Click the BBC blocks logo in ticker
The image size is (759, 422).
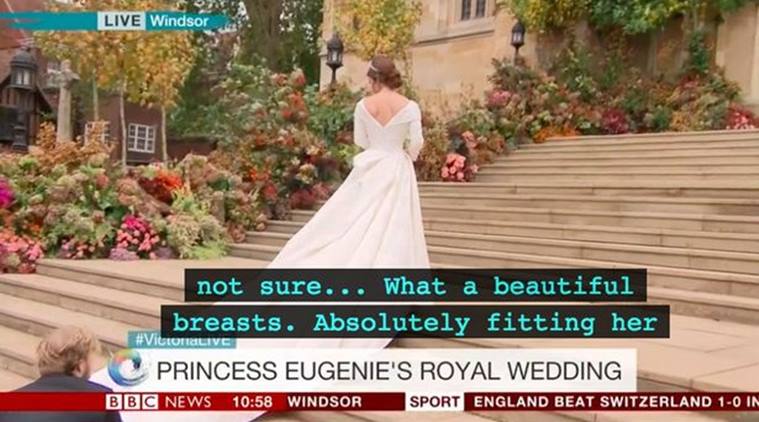point(132,402)
